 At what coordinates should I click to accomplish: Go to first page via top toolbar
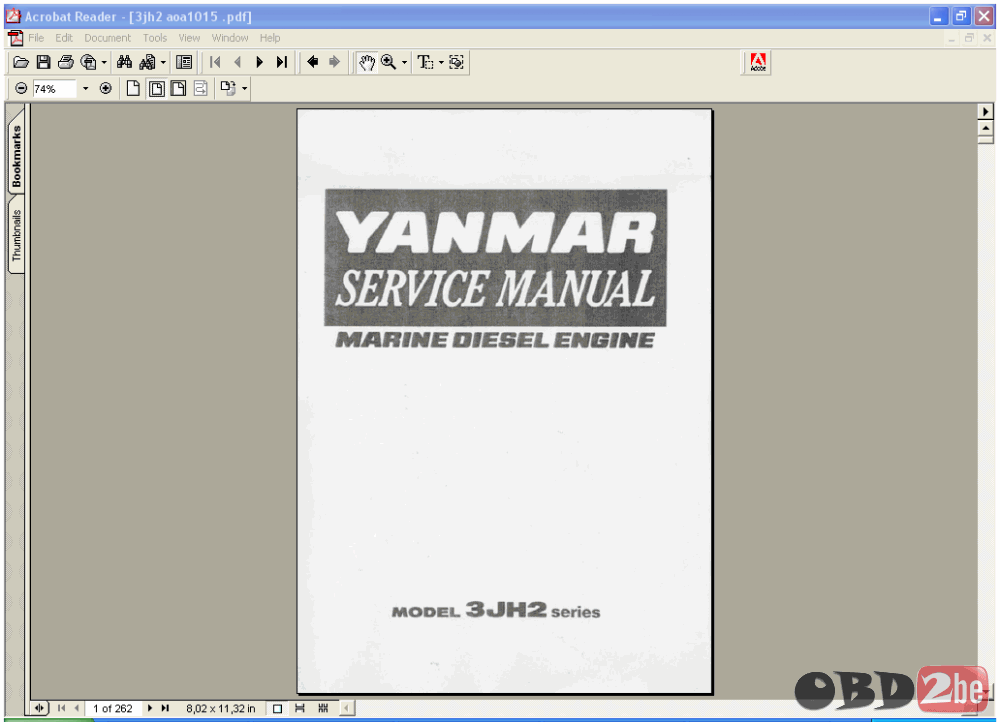point(215,62)
